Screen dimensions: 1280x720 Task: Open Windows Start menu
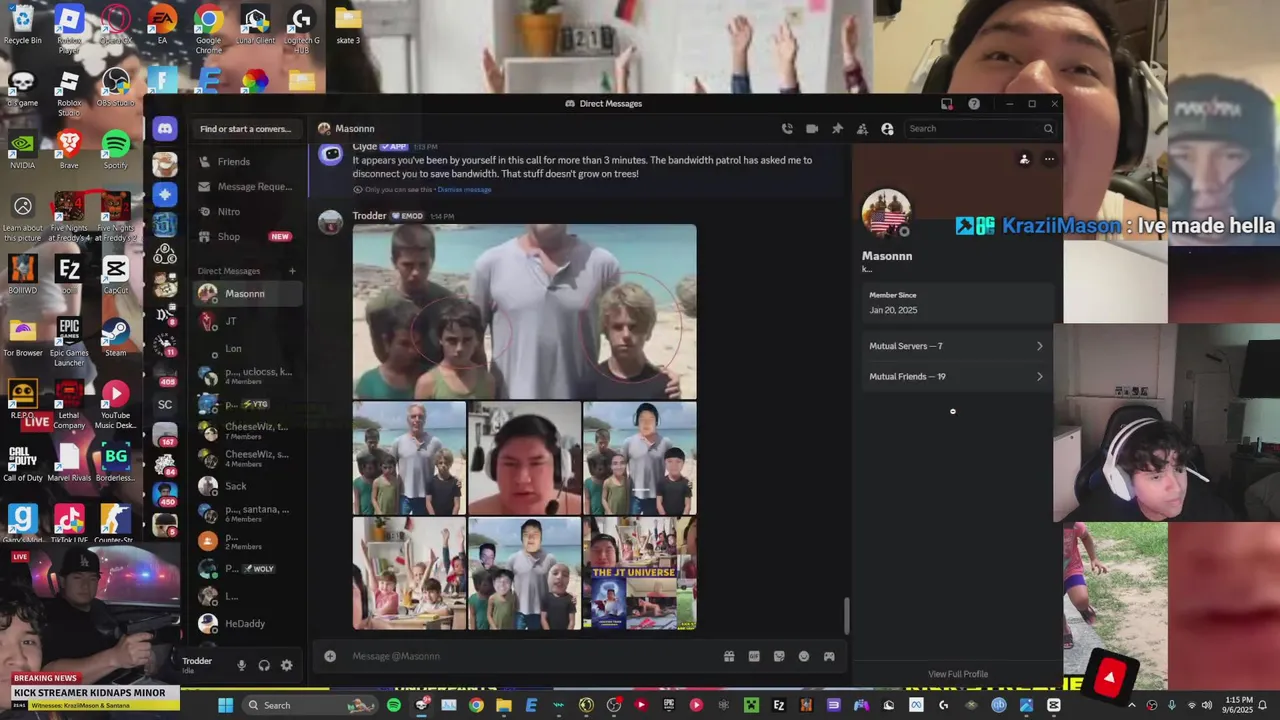point(225,705)
